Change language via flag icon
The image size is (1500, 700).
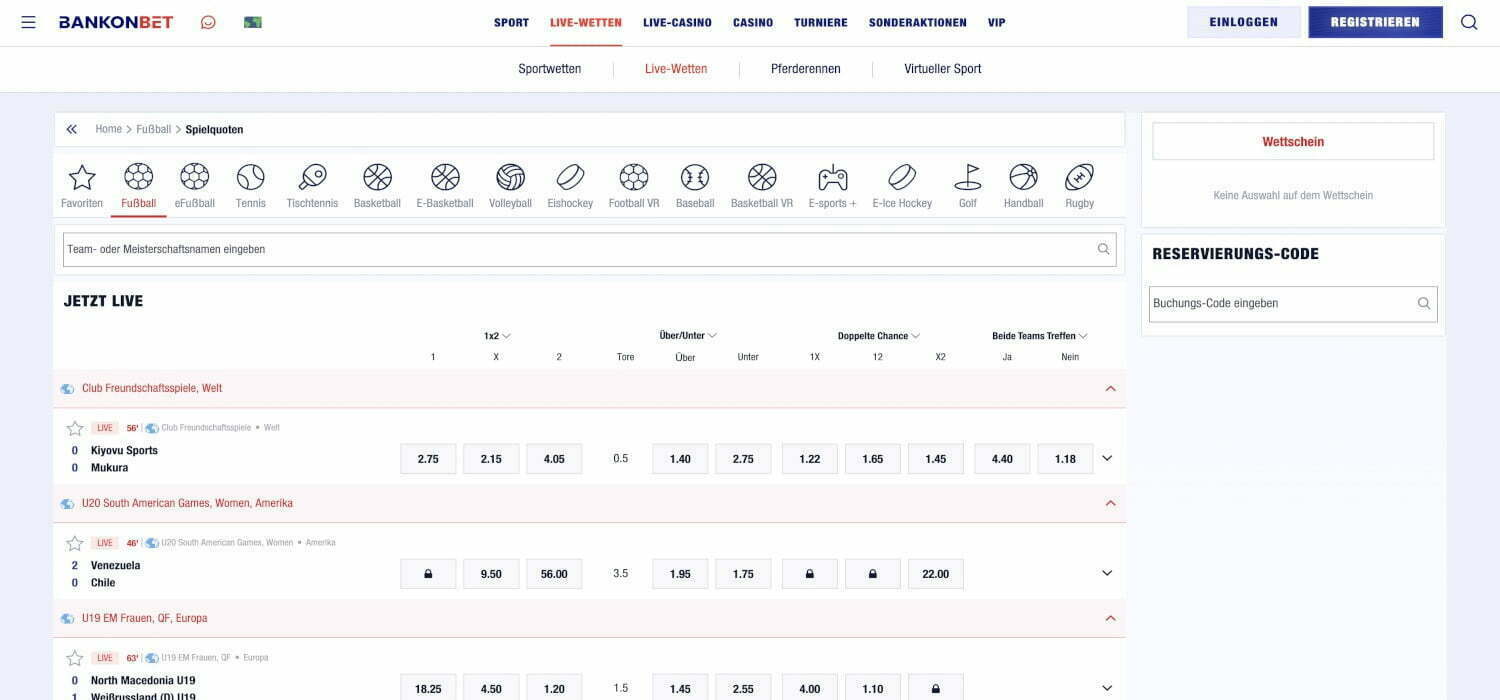coord(253,22)
